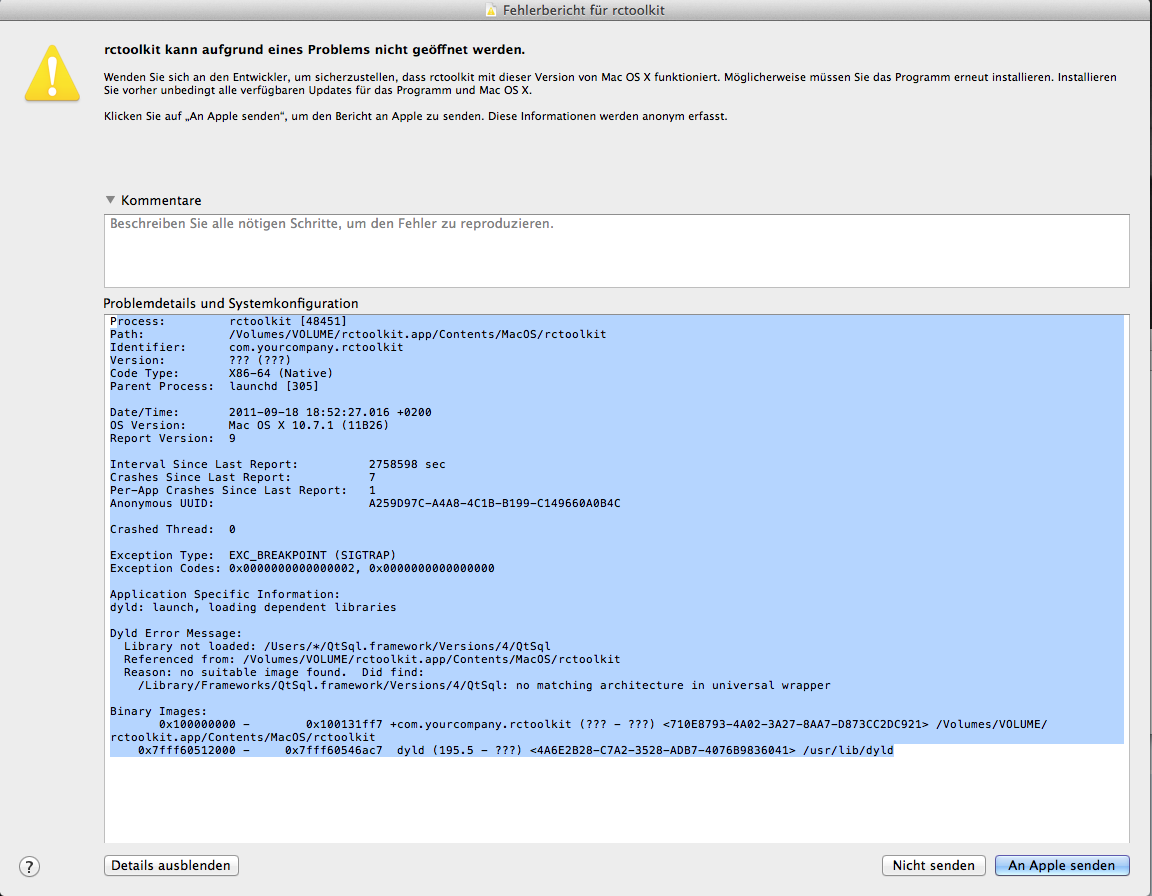Click the 'Process: rctoolkit [48451]' line
Viewport: 1152px width, 896px height.
[228, 321]
